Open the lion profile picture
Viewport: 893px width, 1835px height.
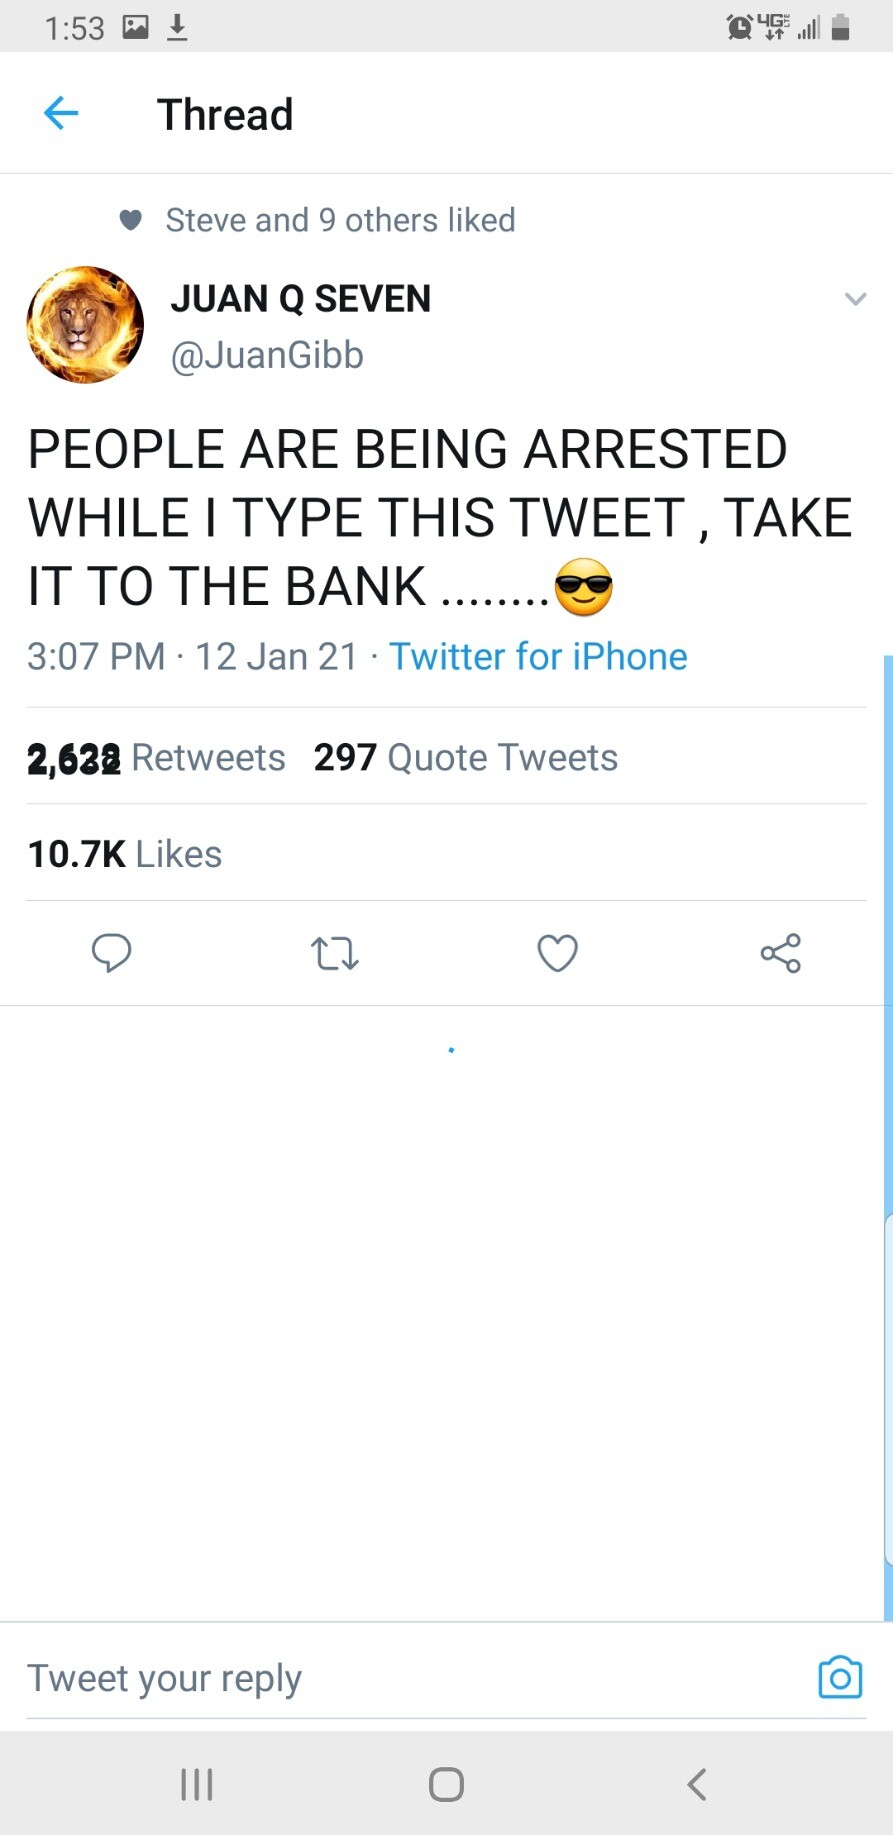[85, 325]
